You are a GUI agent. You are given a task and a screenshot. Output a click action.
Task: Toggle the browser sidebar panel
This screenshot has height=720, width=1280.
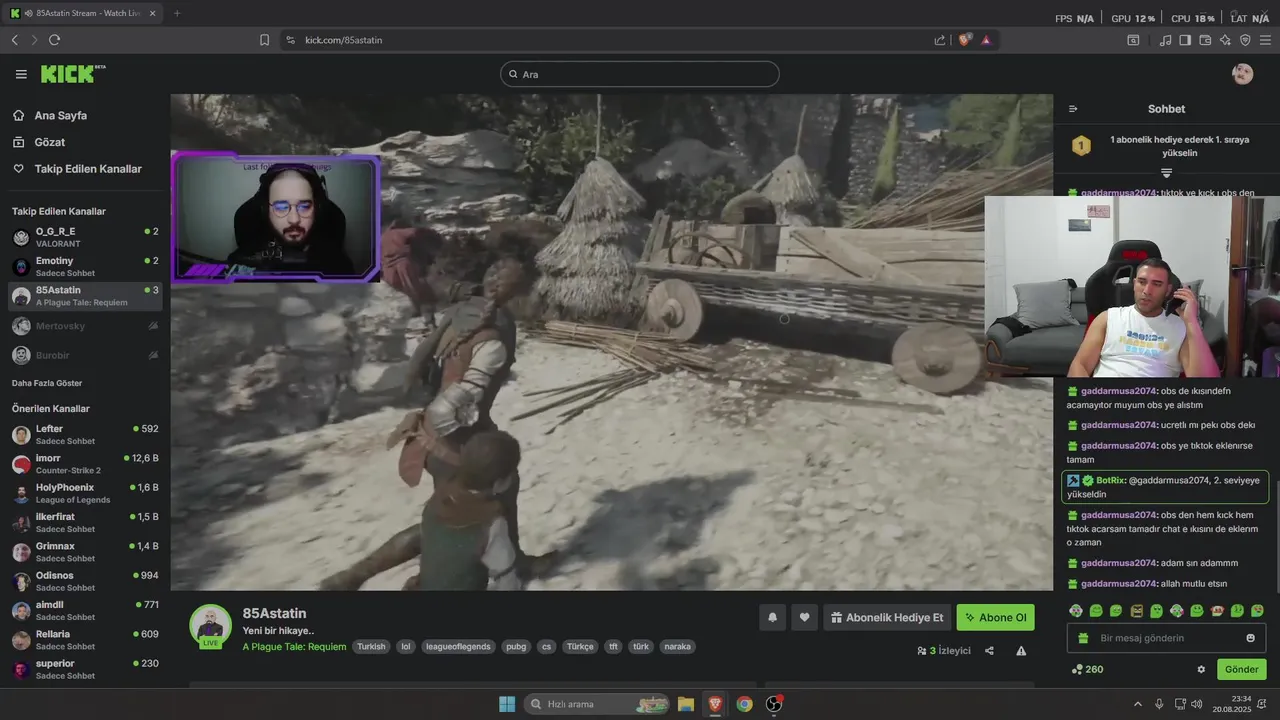coord(1185,40)
